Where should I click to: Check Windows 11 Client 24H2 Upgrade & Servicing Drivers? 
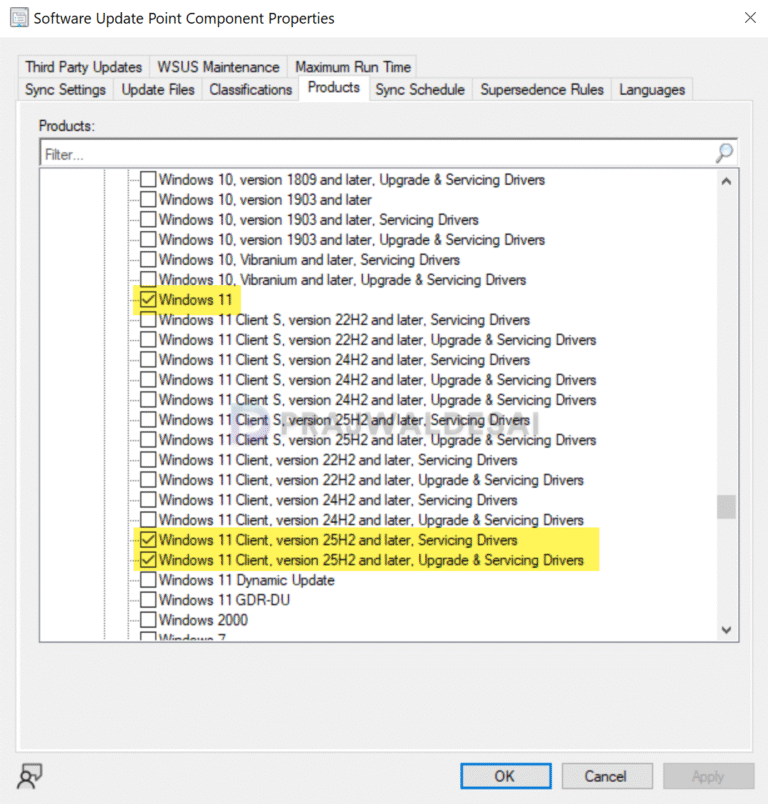(148, 519)
